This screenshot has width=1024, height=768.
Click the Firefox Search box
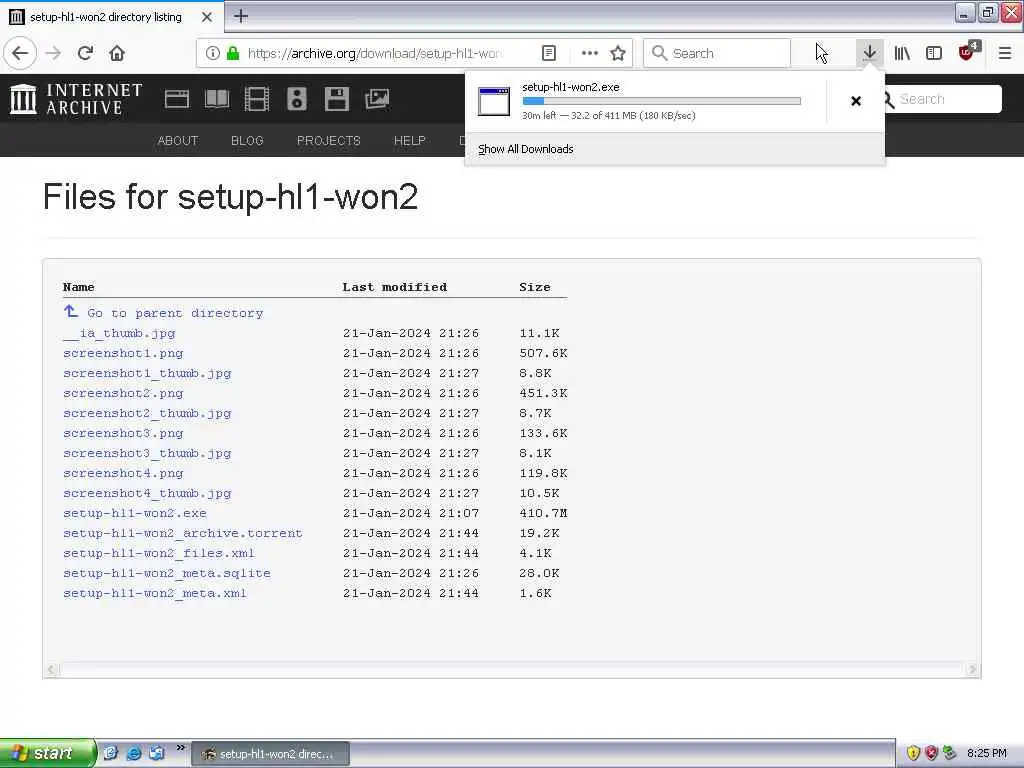tap(717, 53)
